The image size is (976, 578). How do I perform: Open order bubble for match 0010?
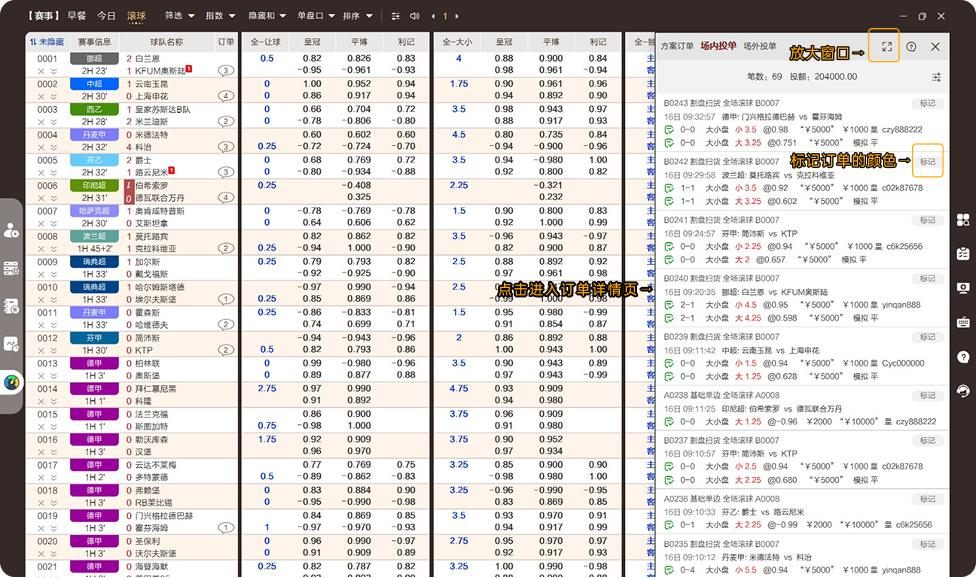226,299
